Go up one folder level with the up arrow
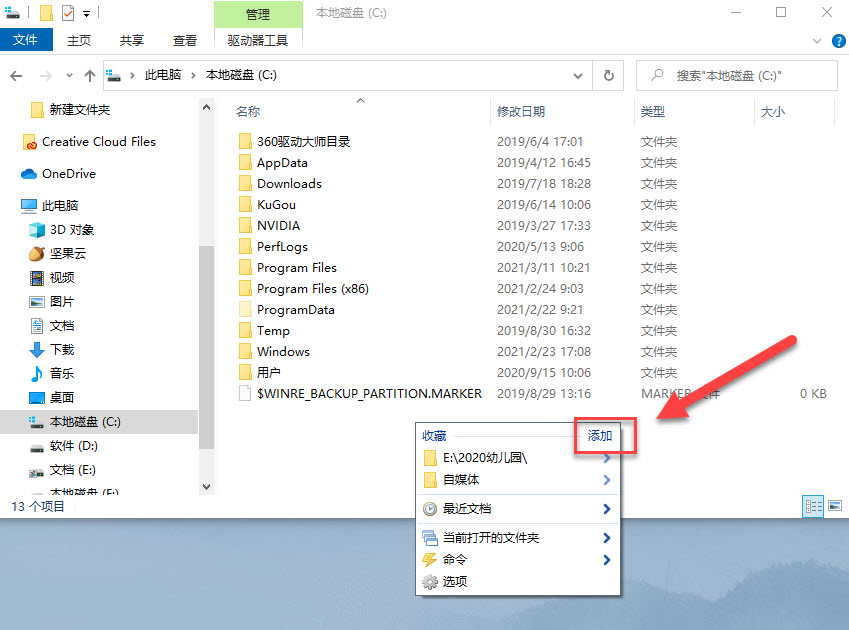This screenshot has height=630, width=849. [90, 75]
